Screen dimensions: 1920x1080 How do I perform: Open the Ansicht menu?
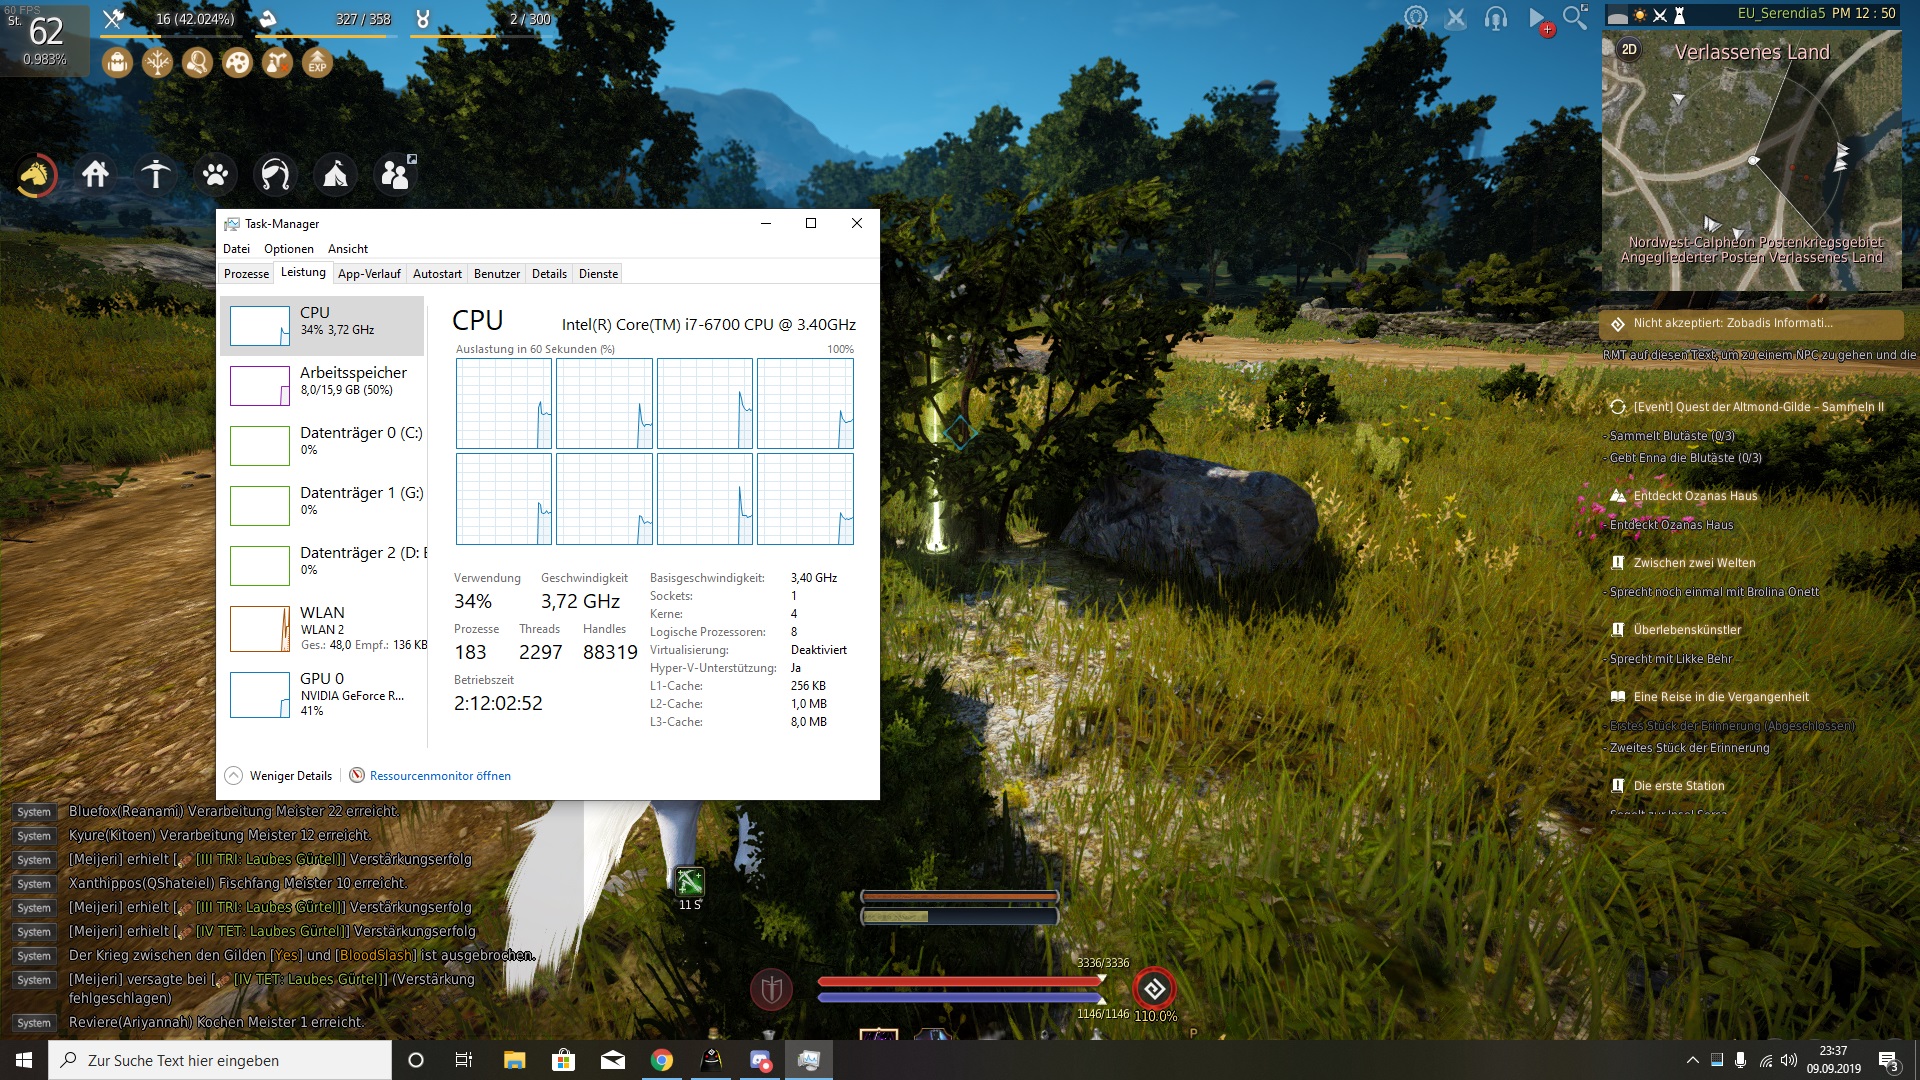coord(348,249)
